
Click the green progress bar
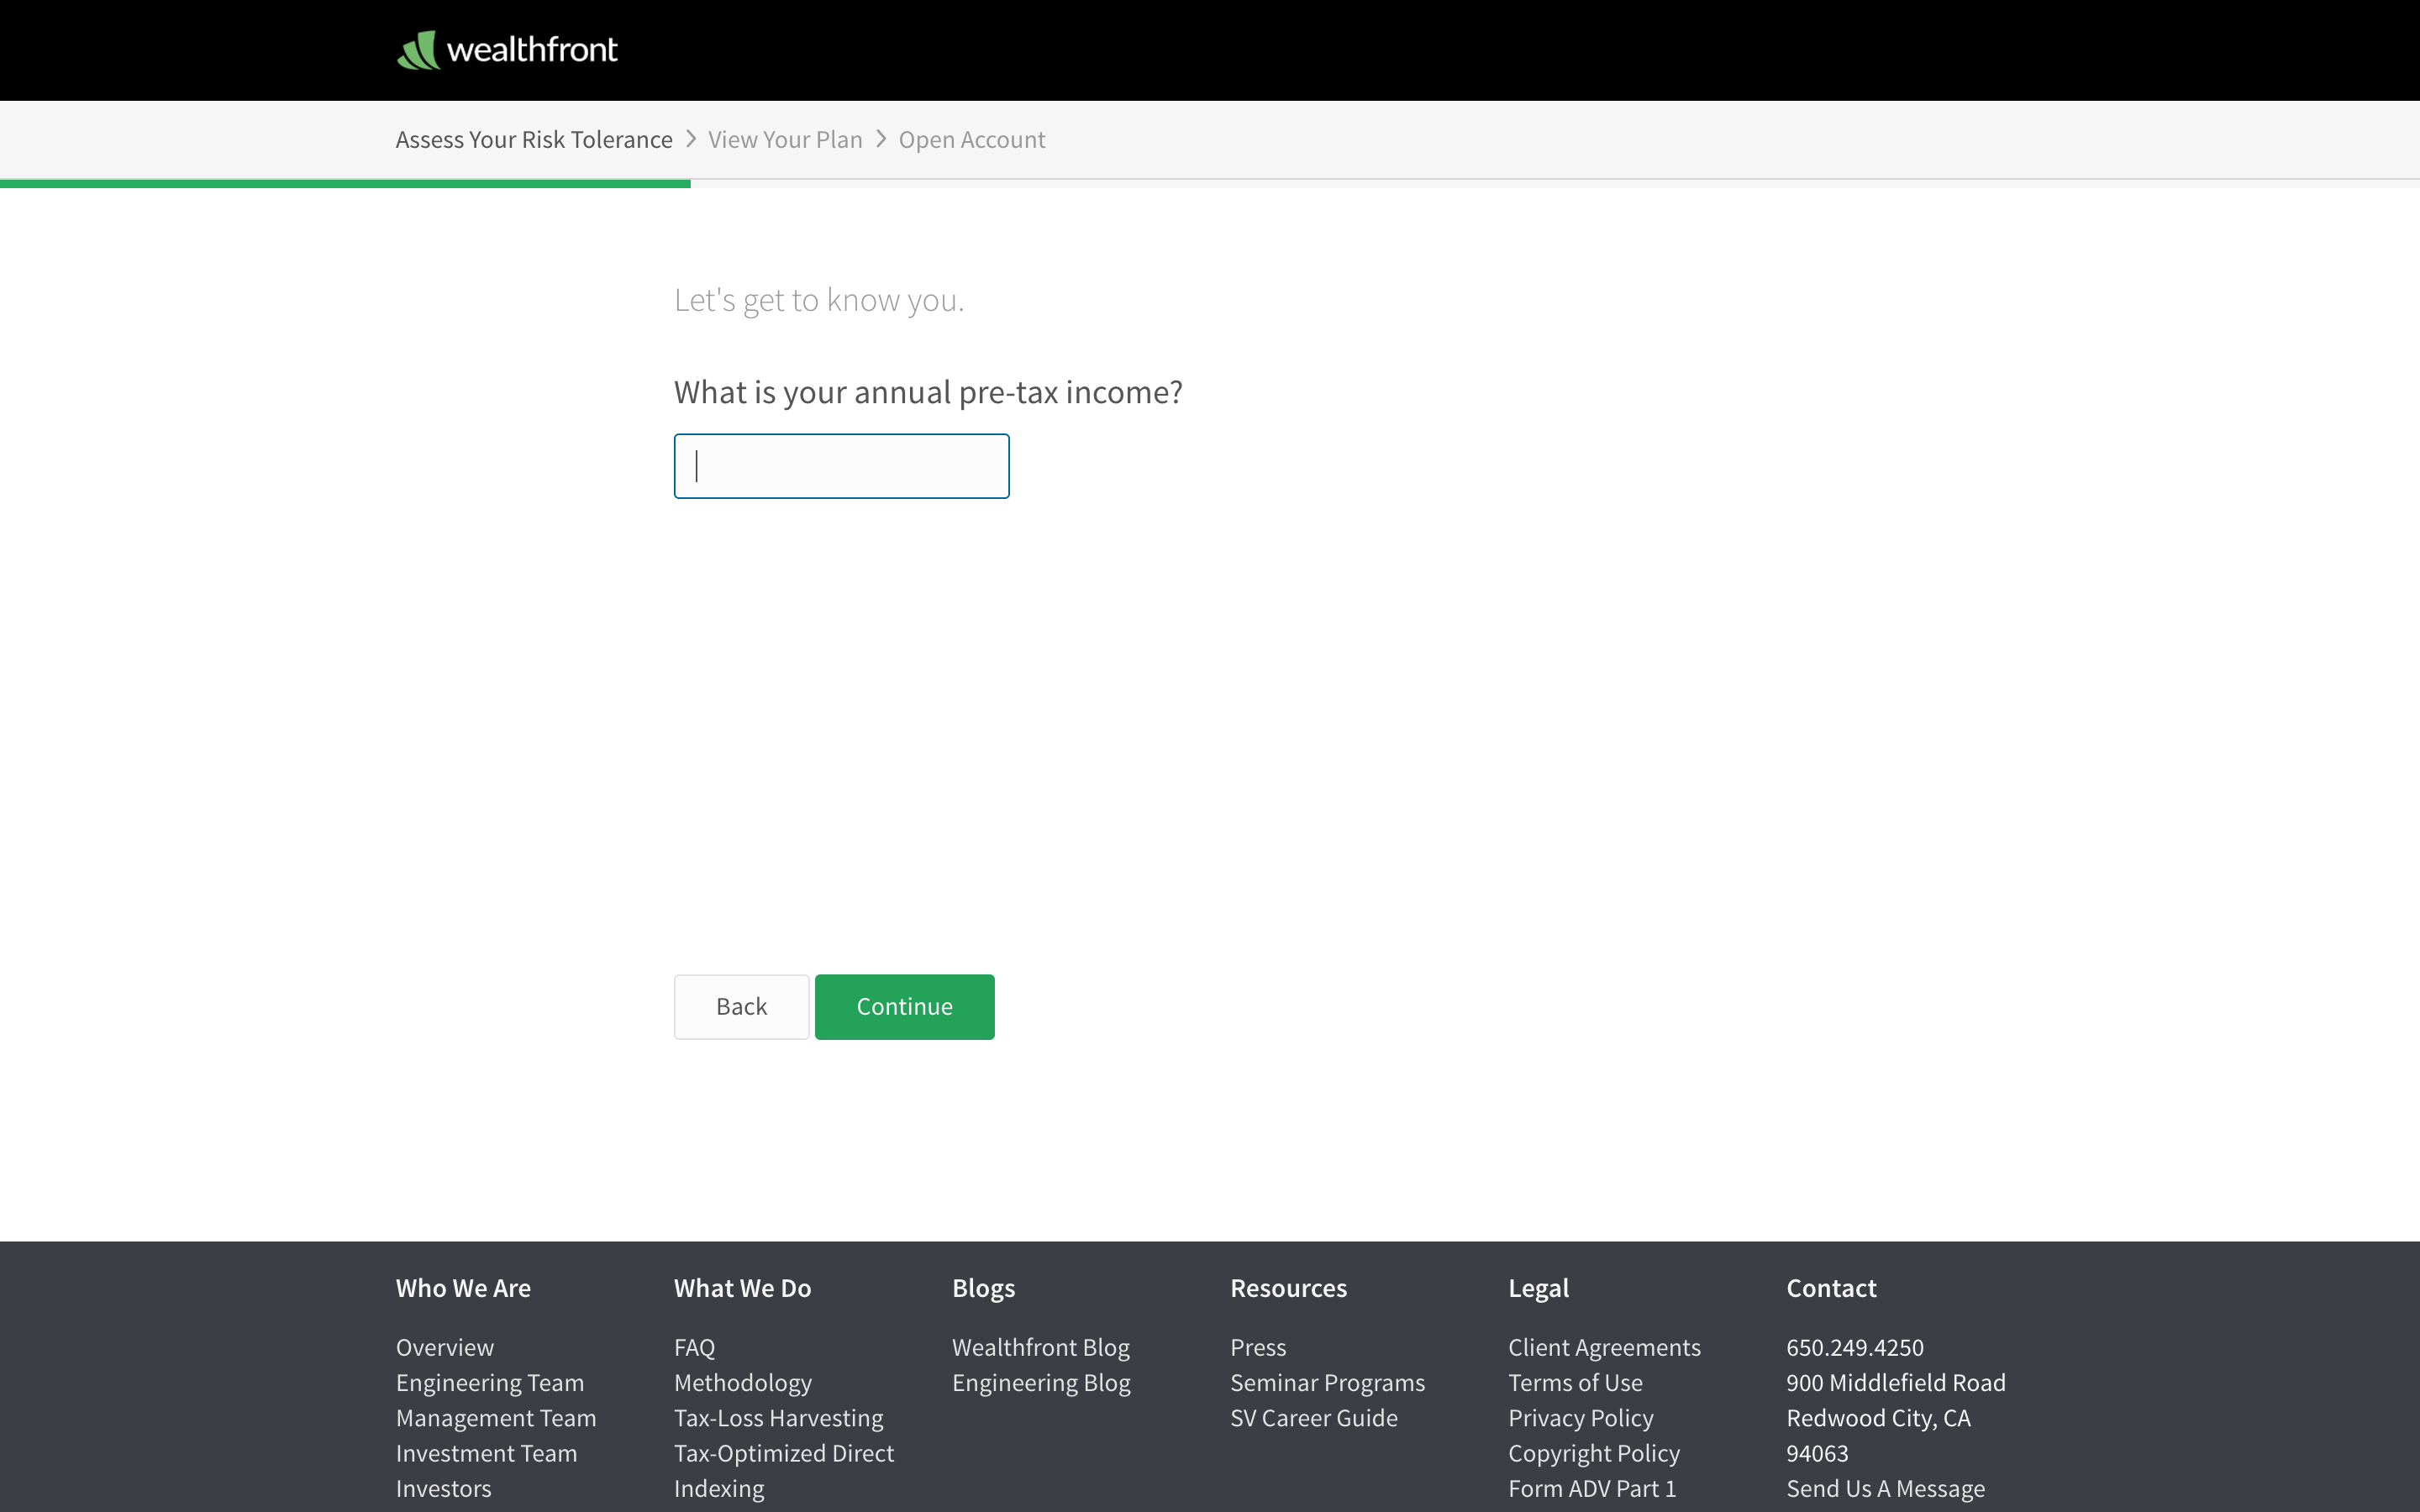click(x=345, y=184)
